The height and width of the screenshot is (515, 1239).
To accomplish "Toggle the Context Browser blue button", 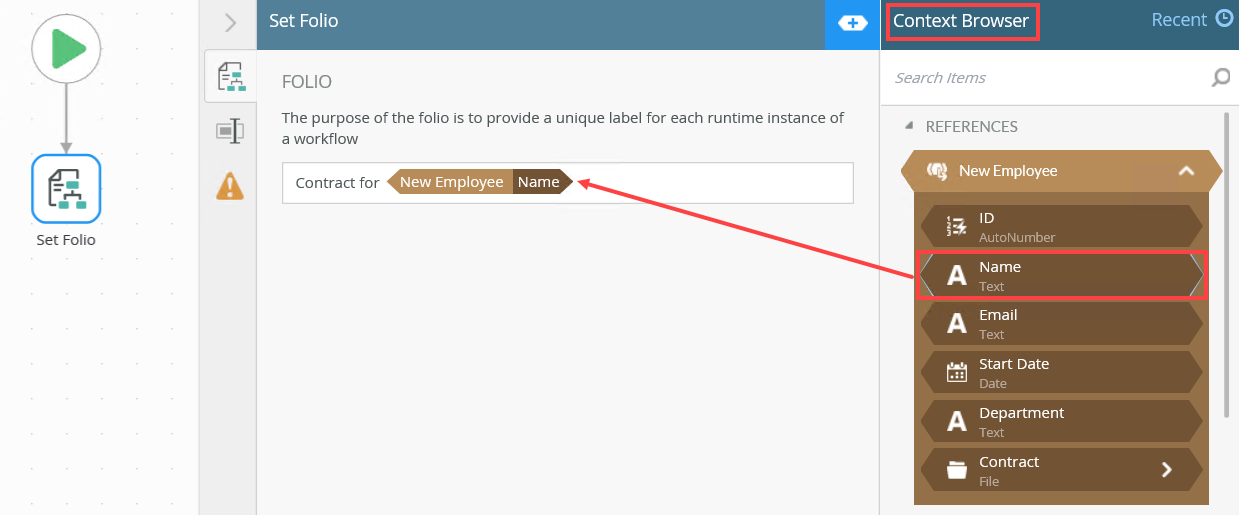I will click(x=852, y=23).
